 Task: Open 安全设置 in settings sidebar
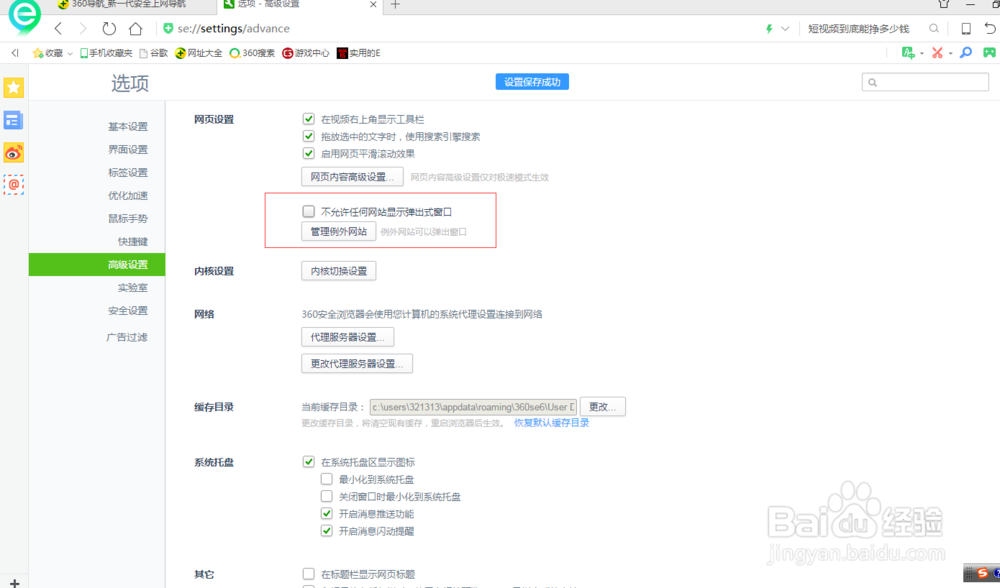128,310
